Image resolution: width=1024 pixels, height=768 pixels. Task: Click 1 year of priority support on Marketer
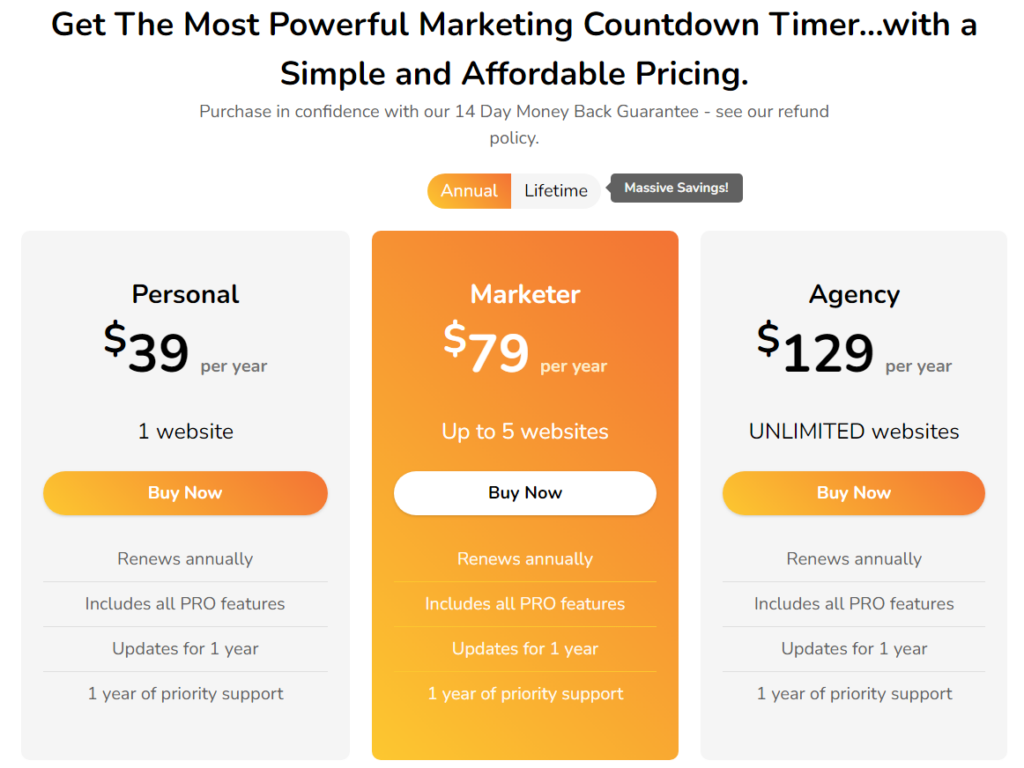[525, 693]
